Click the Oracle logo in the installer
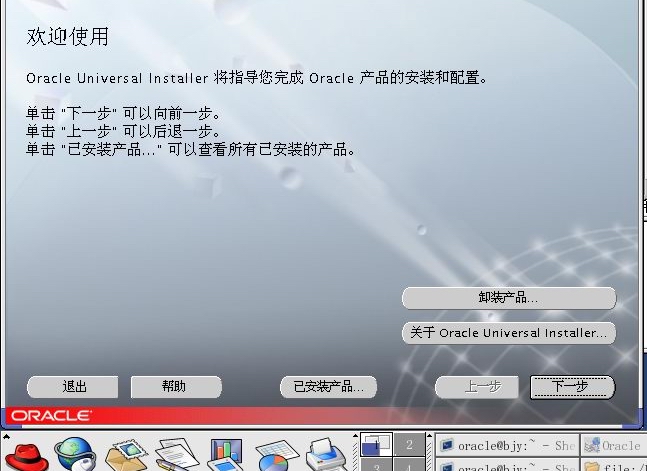 click(x=51, y=415)
